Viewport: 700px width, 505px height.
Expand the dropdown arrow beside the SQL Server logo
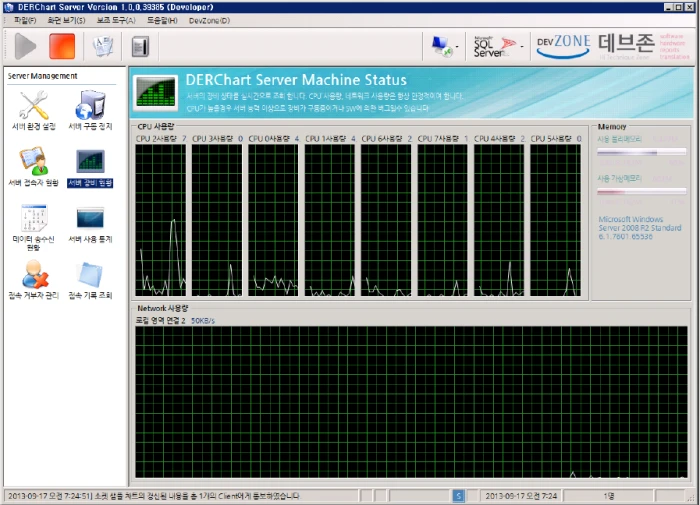pyautogui.click(x=522, y=46)
